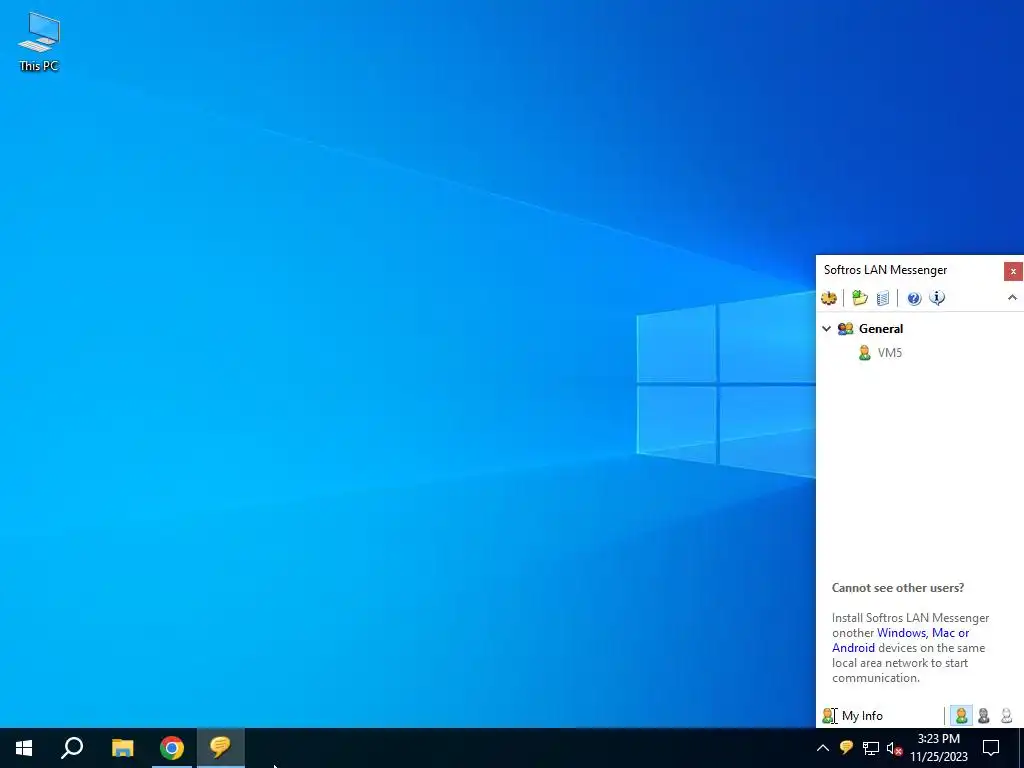This screenshot has width=1024, height=768.
Task: Click the Softros Messenger taskbar button
Action: click(x=221, y=748)
